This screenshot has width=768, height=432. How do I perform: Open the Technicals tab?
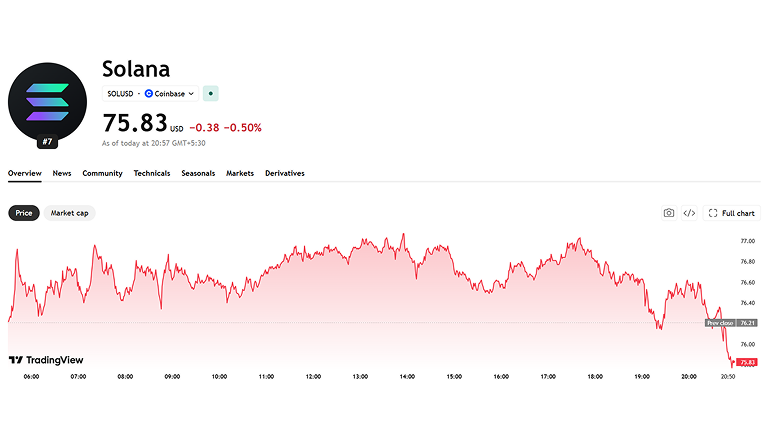point(152,173)
